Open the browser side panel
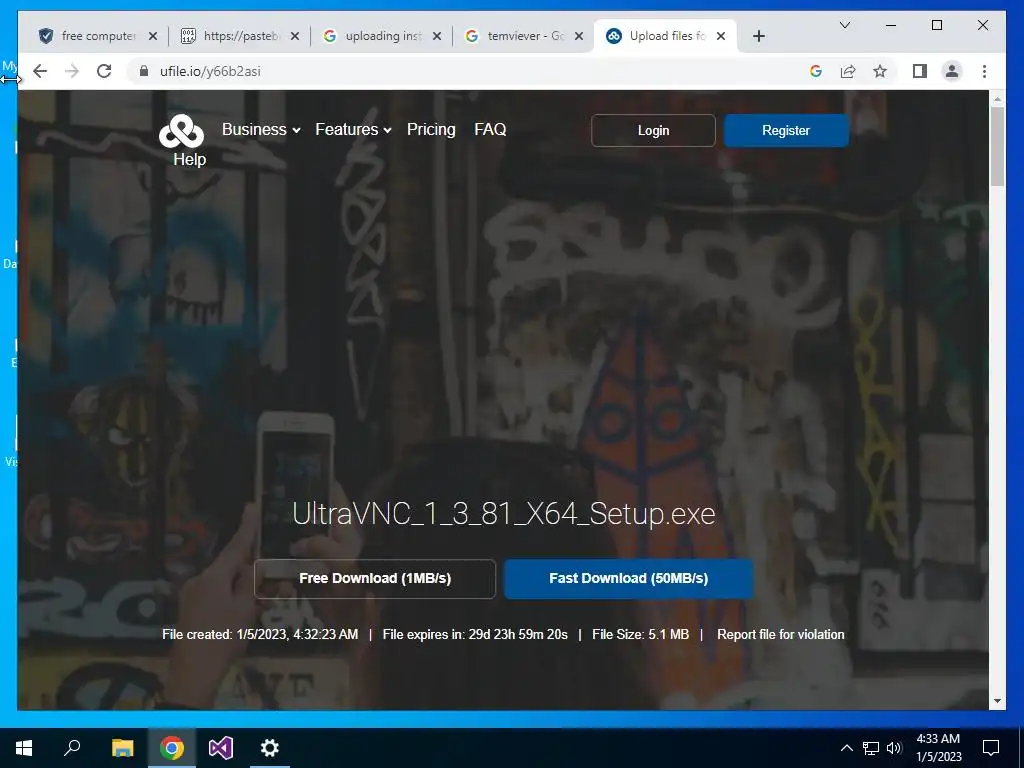1024x768 pixels. [920, 71]
